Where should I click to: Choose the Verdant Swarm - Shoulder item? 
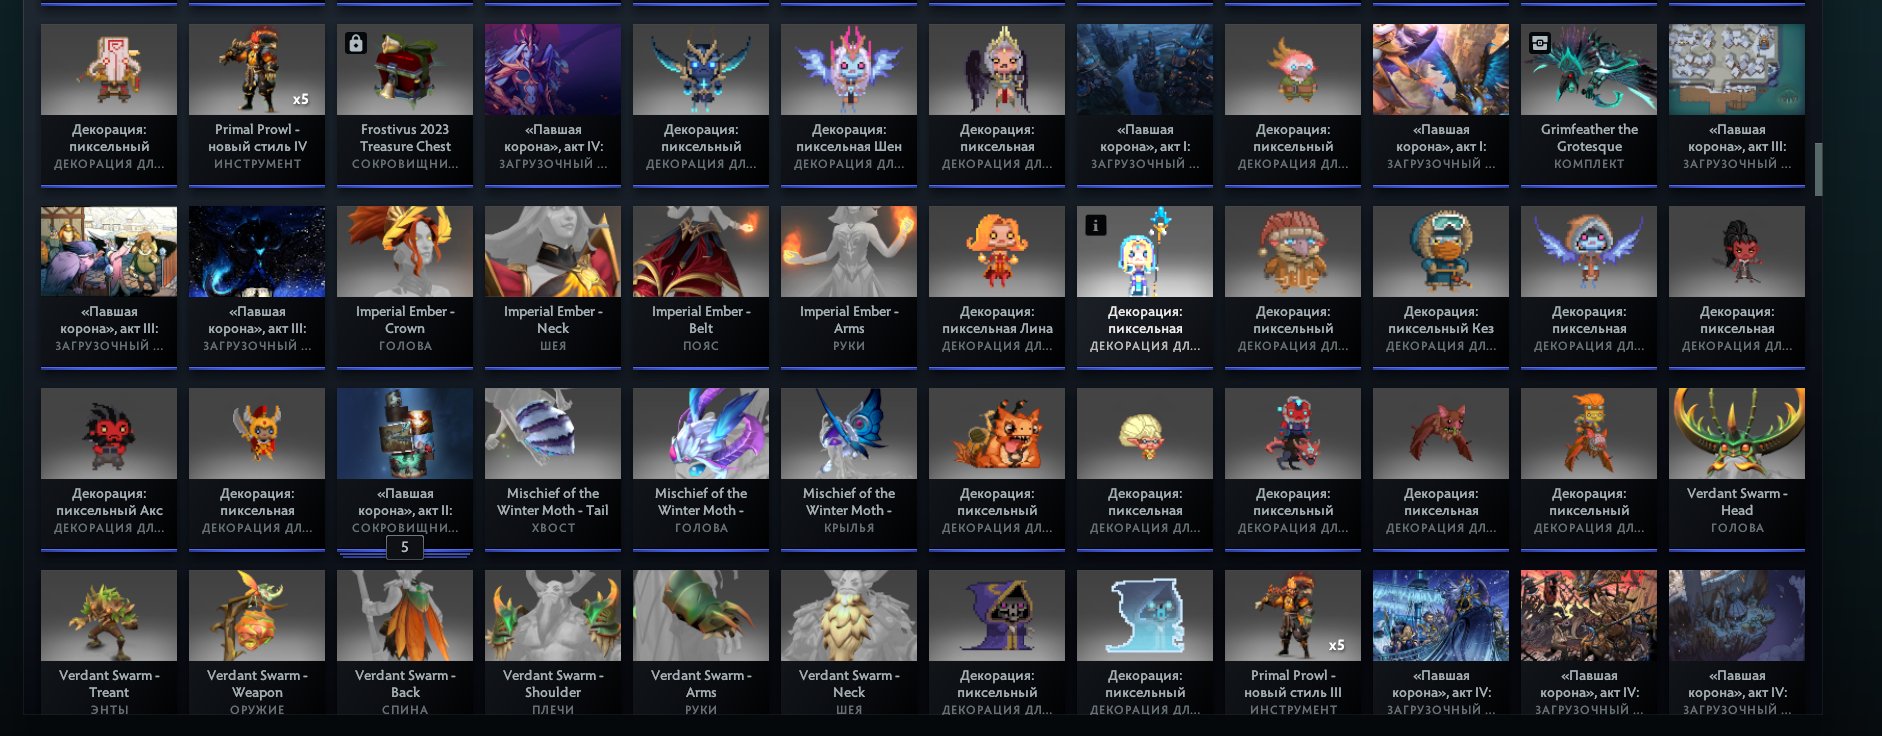553,642
